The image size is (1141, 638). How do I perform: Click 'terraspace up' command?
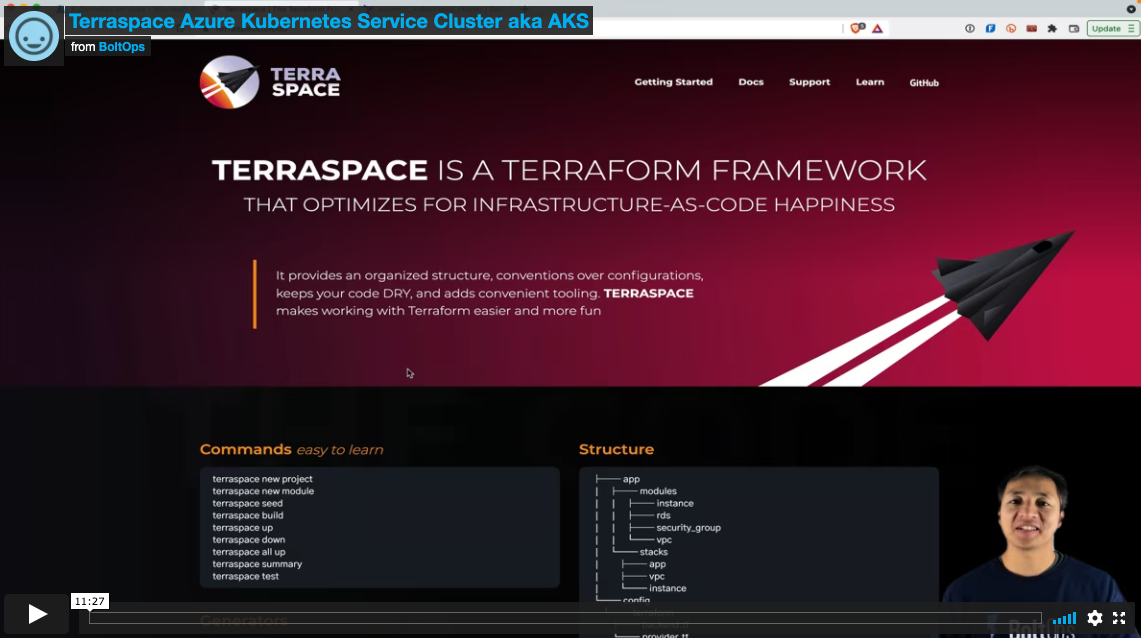[242, 527]
